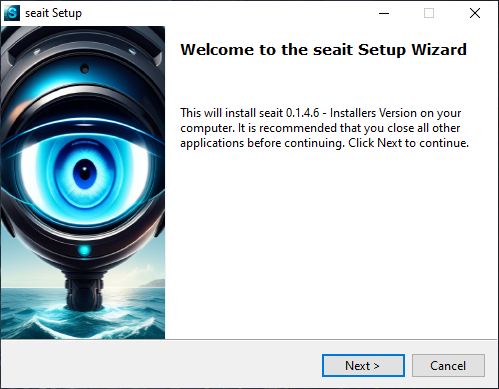This screenshot has height=389, width=499.
Task: Click the robot's neck base in water
Action: tap(83, 292)
